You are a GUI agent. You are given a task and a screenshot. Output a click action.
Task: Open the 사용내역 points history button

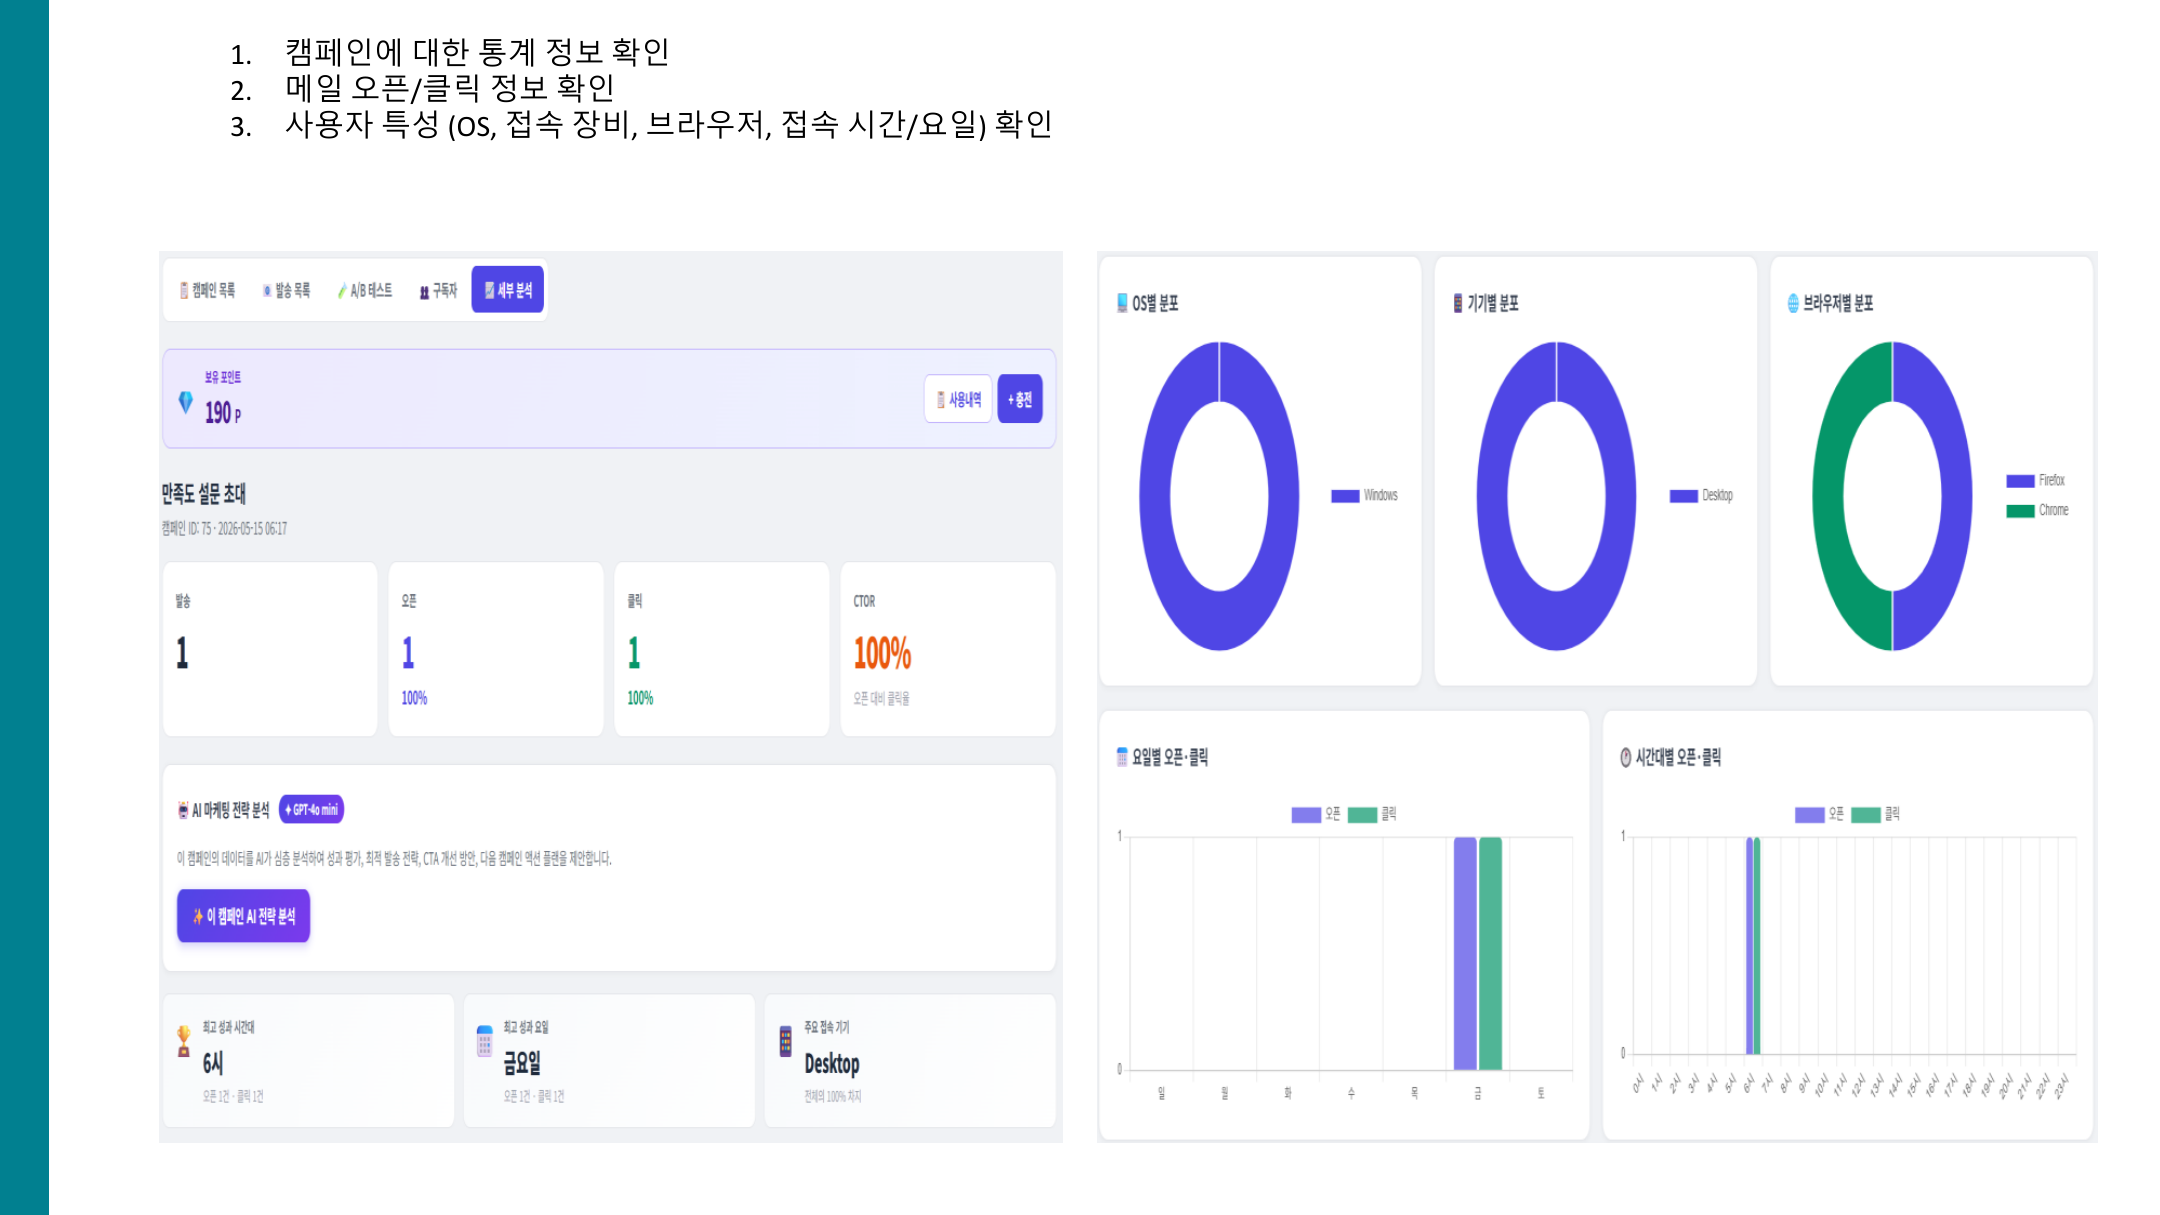(x=958, y=399)
